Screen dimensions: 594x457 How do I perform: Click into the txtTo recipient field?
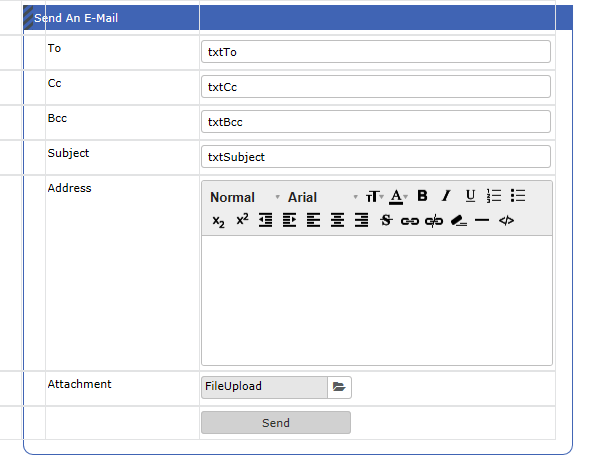coord(376,52)
